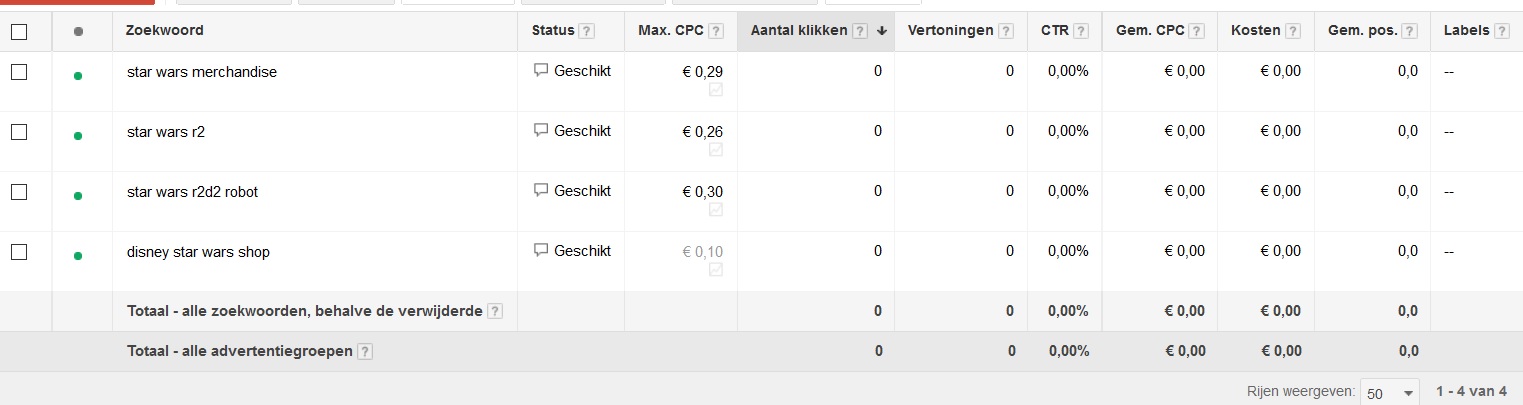Sort table by Kosten column header
This screenshot has height=405, width=1523.
tap(1257, 30)
